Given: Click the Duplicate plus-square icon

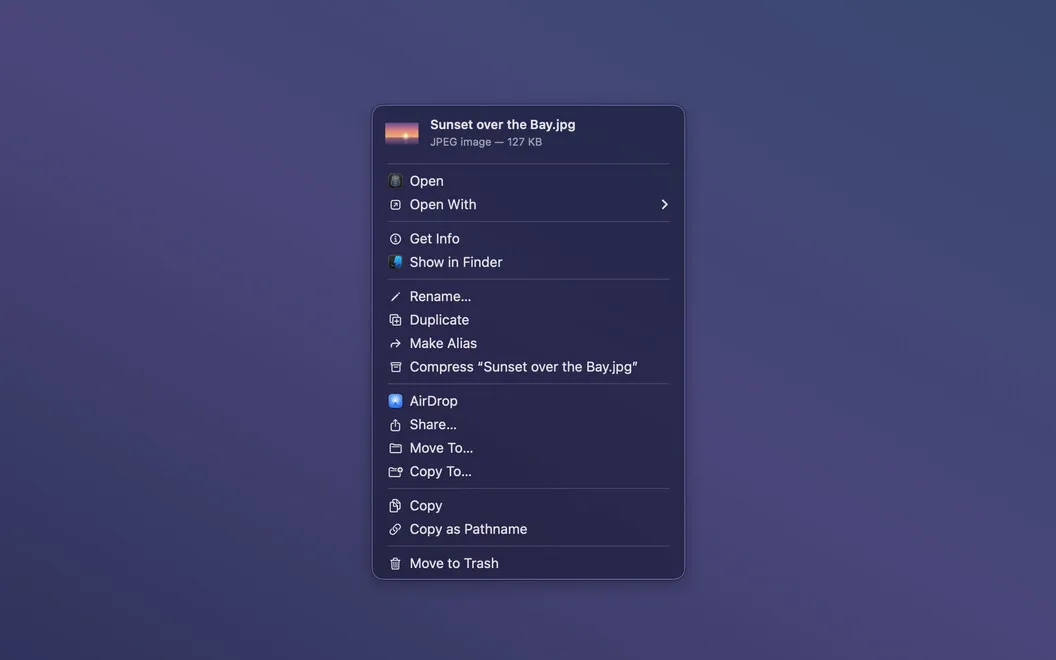Looking at the screenshot, I should 395,320.
